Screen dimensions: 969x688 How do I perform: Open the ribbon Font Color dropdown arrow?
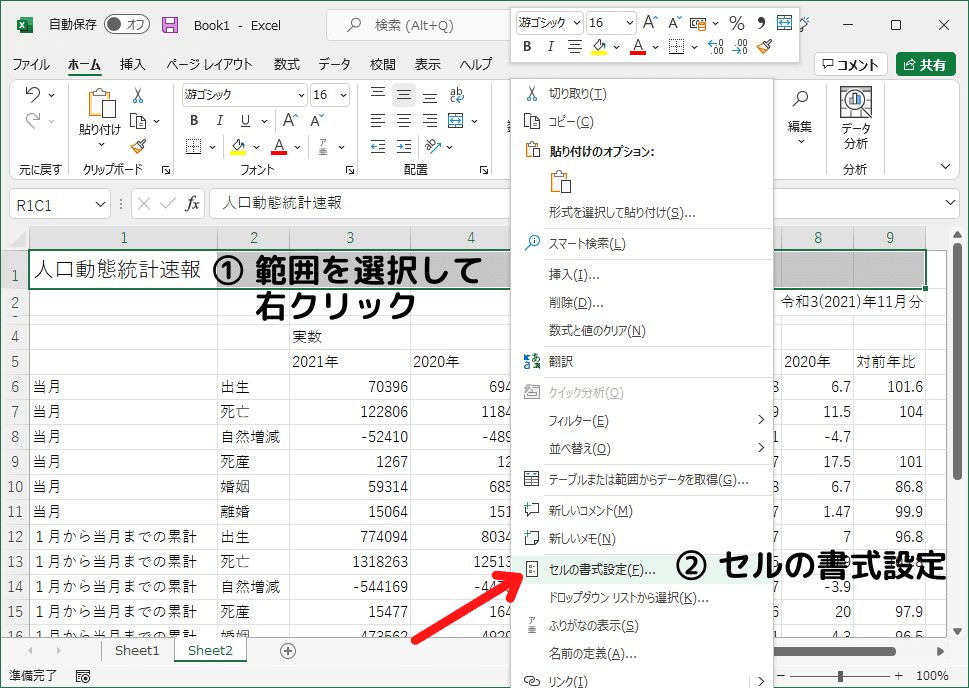coord(297,148)
